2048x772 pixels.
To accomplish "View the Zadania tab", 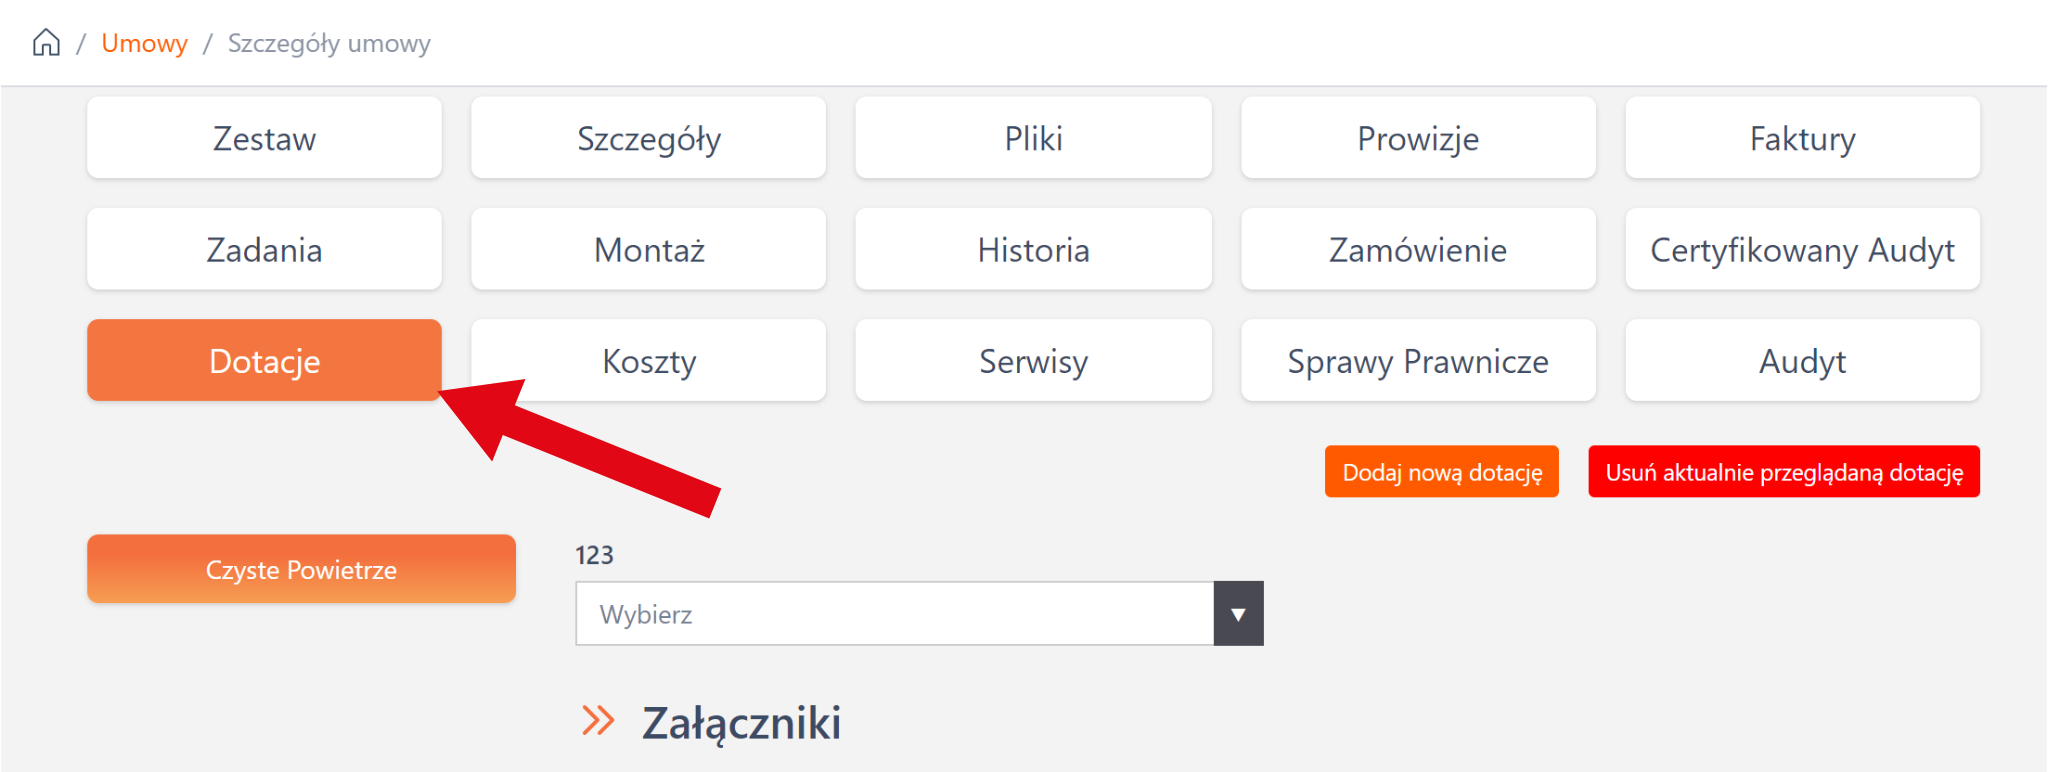I will 264,249.
